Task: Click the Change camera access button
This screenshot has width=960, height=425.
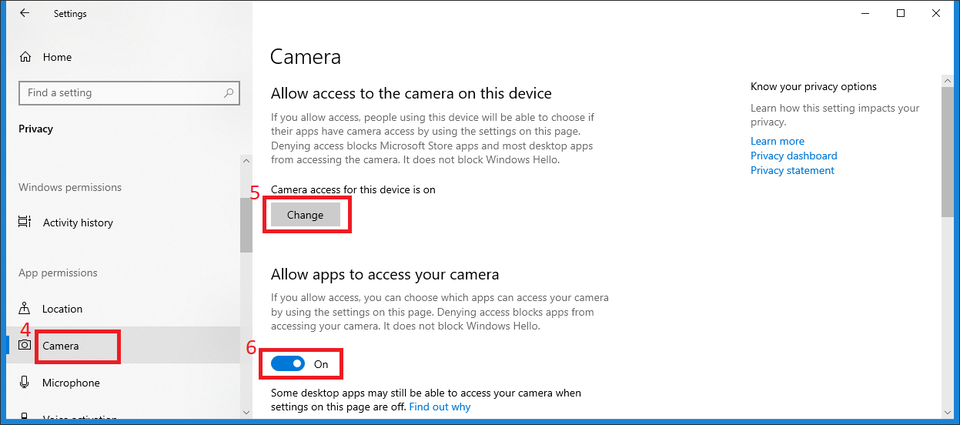Action: tap(305, 215)
